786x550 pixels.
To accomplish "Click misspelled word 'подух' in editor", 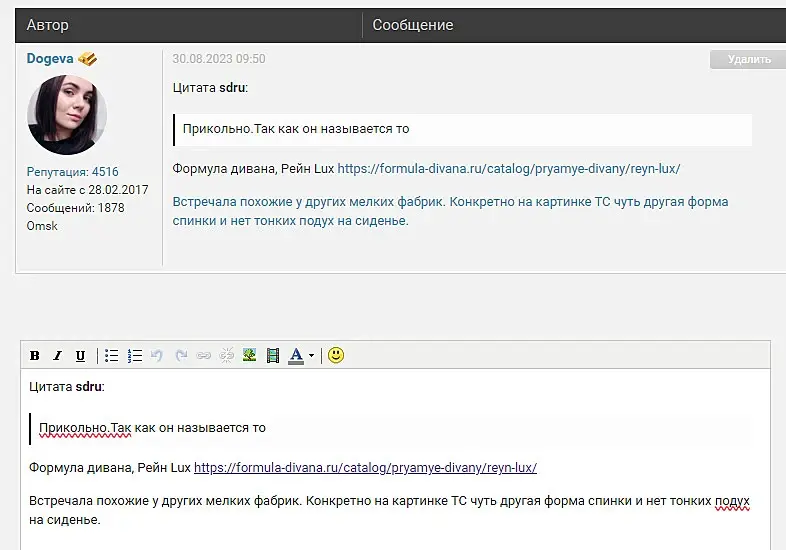I will (x=732, y=501).
